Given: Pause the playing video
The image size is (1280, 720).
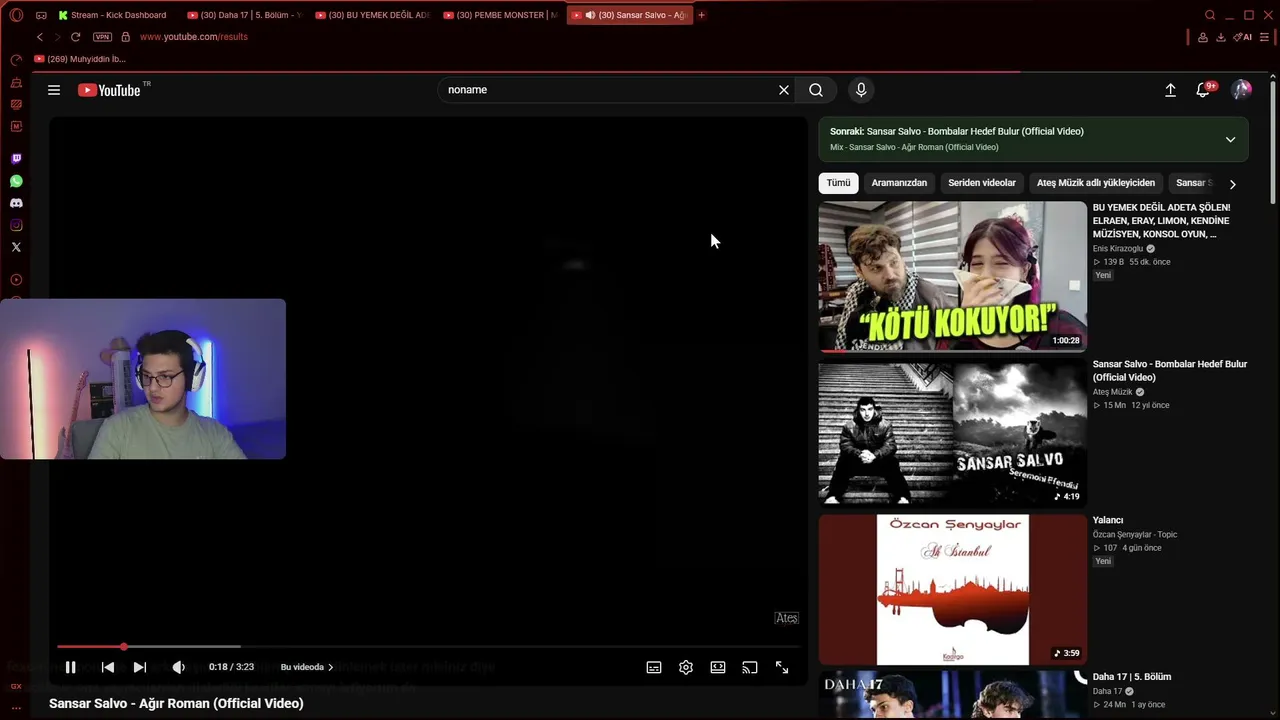Looking at the screenshot, I should coord(70,667).
